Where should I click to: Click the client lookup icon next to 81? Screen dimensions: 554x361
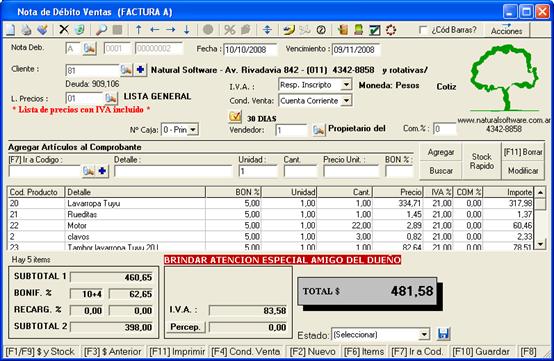(x=126, y=70)
